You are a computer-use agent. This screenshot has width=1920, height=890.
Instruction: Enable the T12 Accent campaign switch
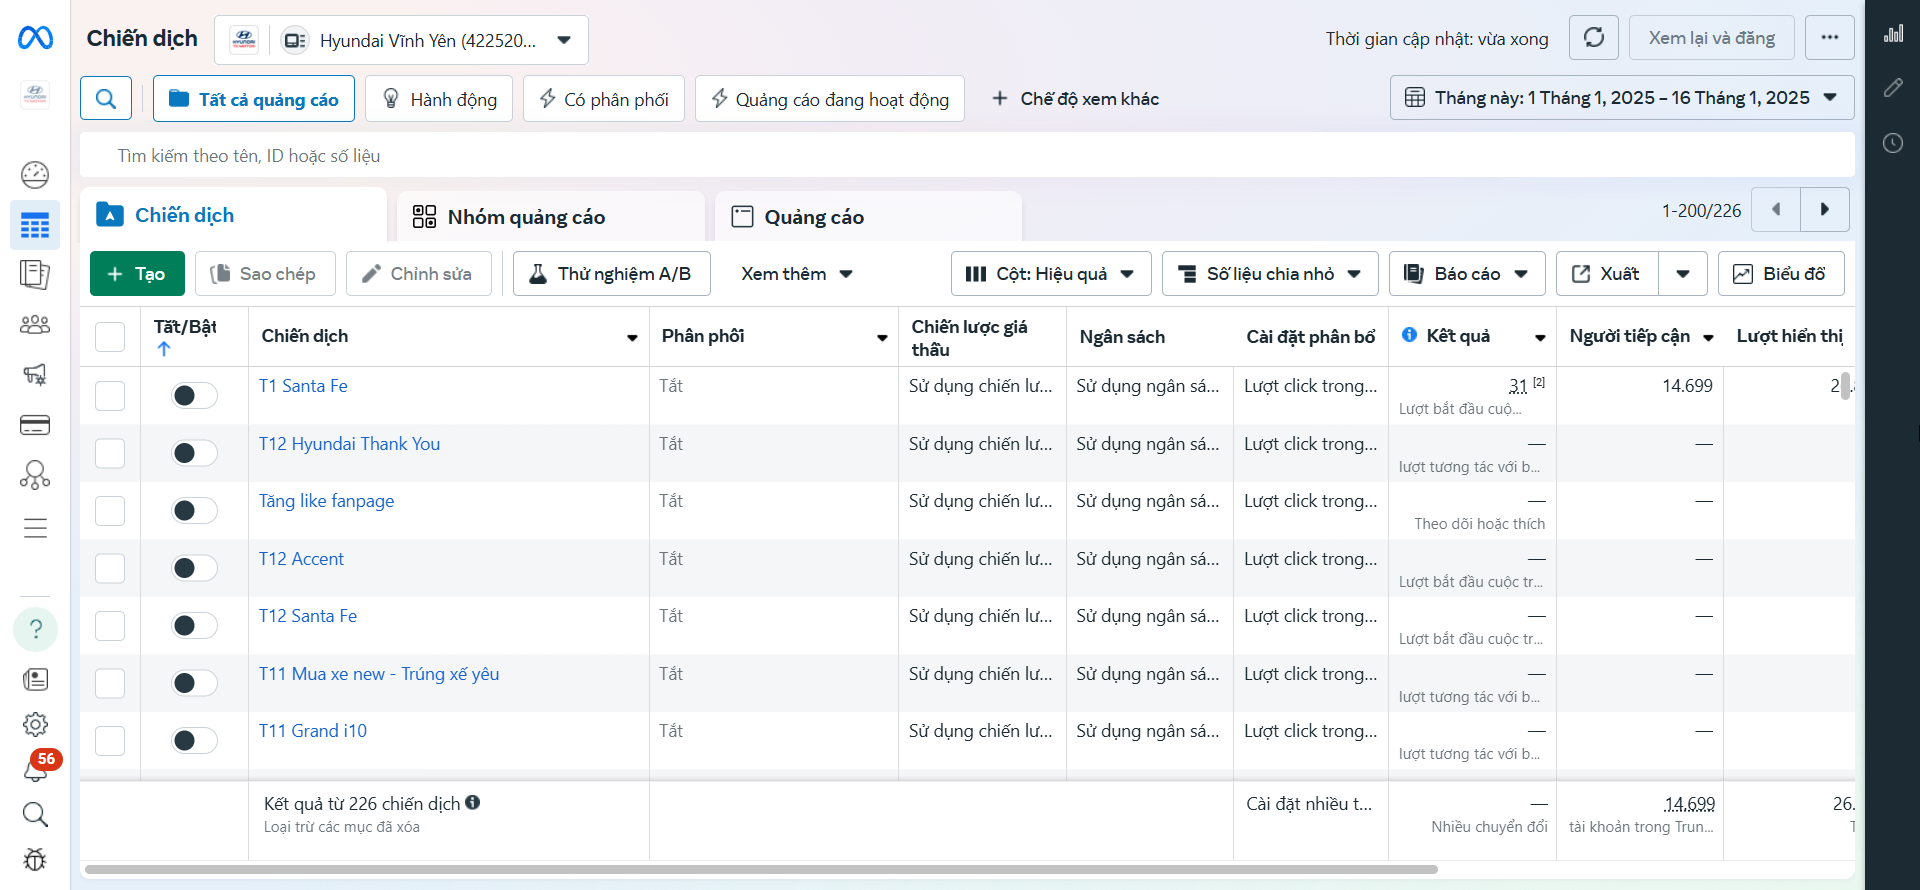pos(194,568)
